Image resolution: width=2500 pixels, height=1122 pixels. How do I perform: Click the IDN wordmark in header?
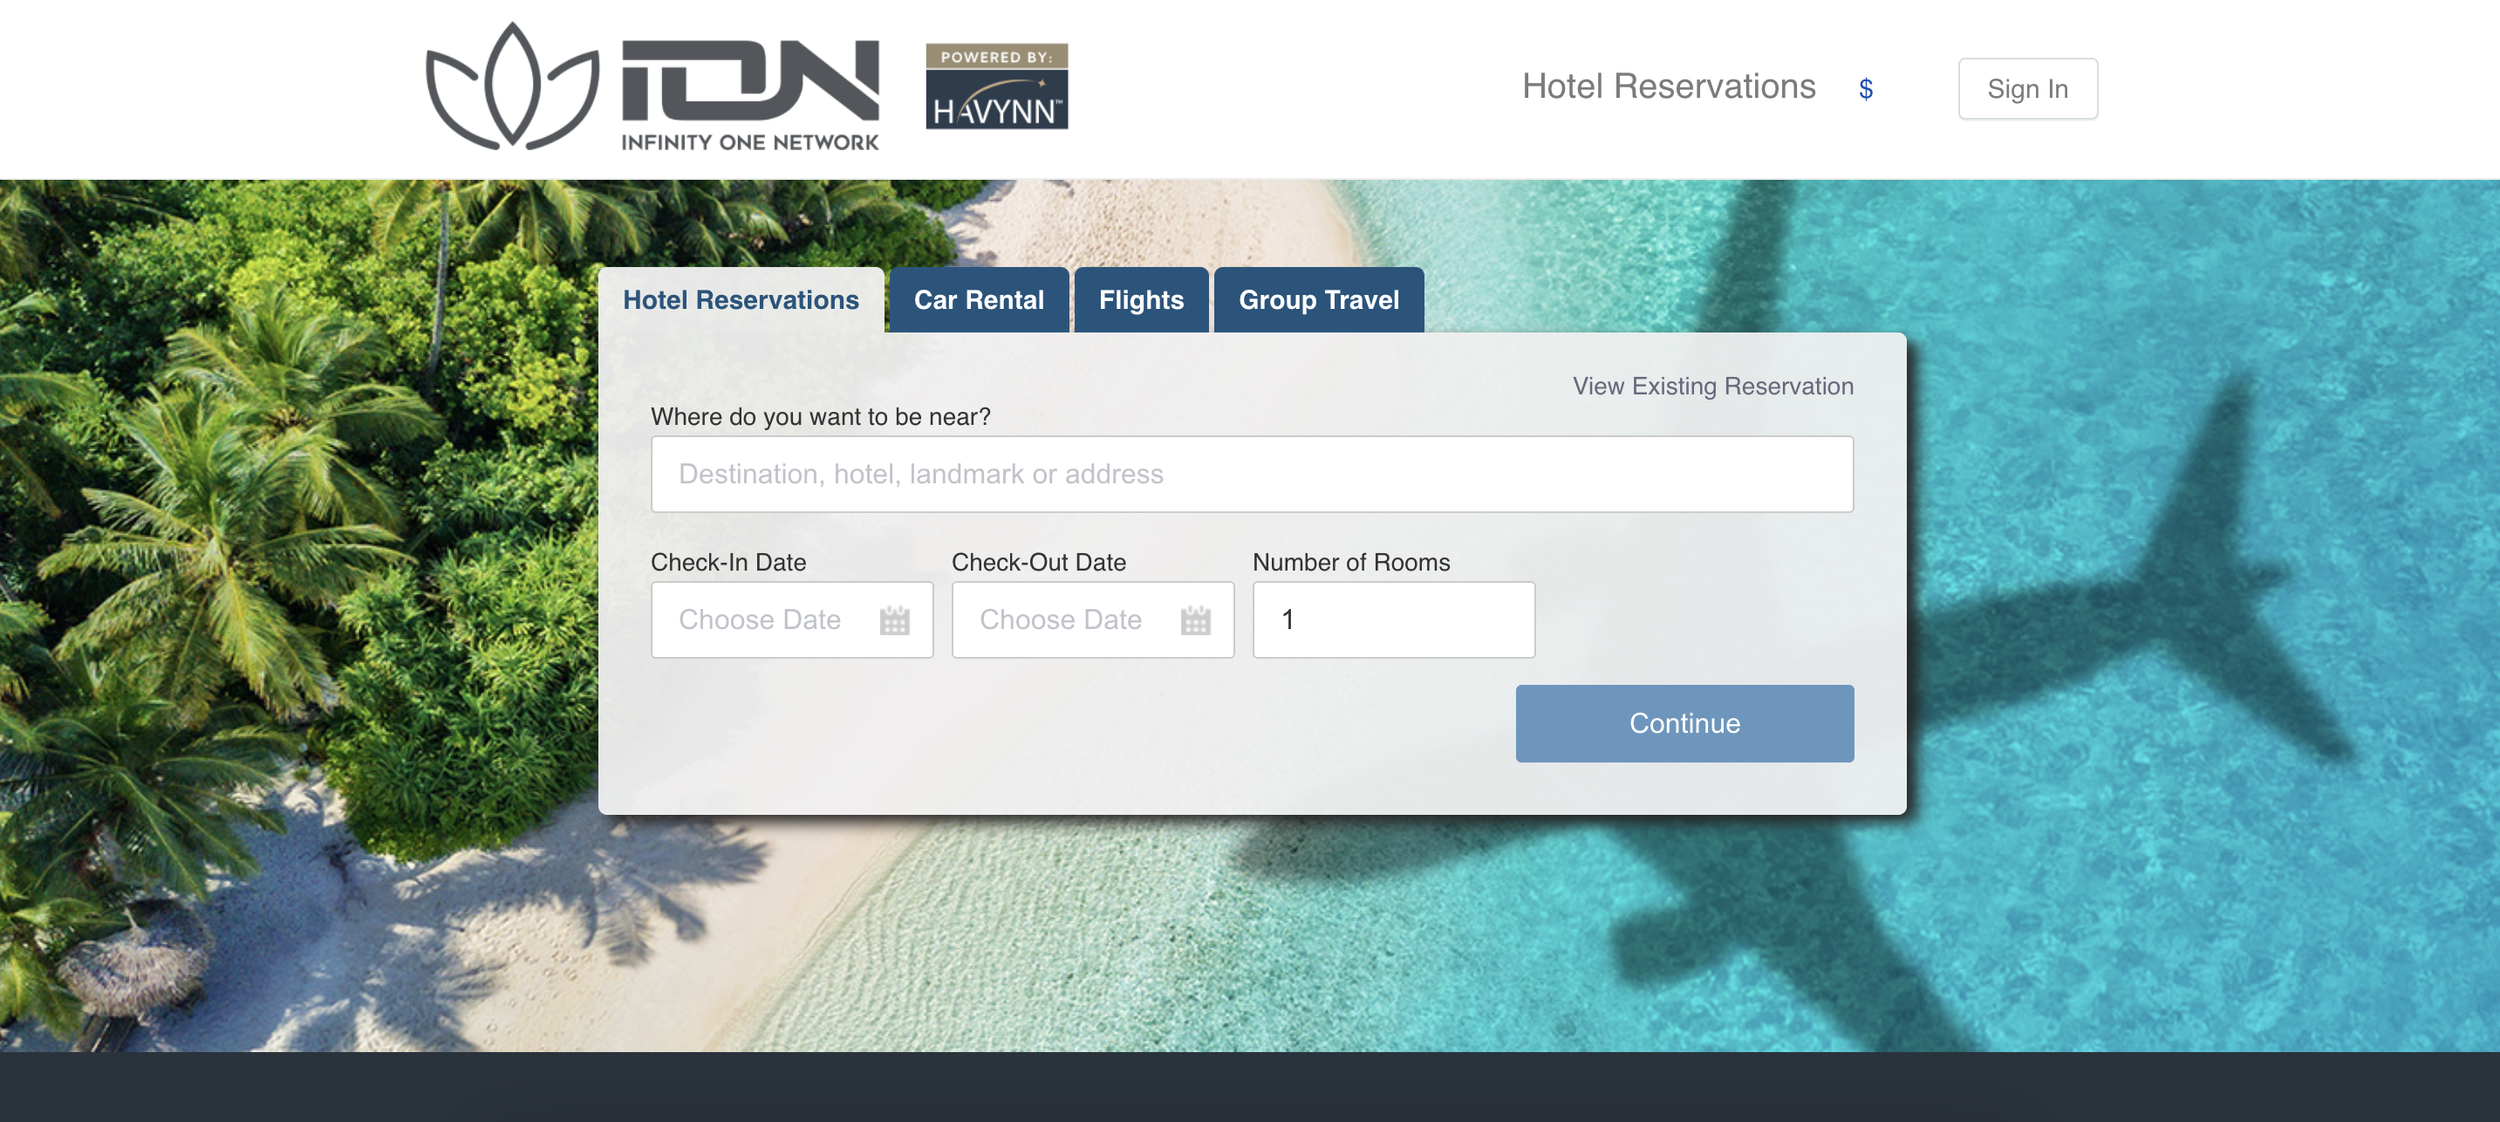(x=750, y=80)
